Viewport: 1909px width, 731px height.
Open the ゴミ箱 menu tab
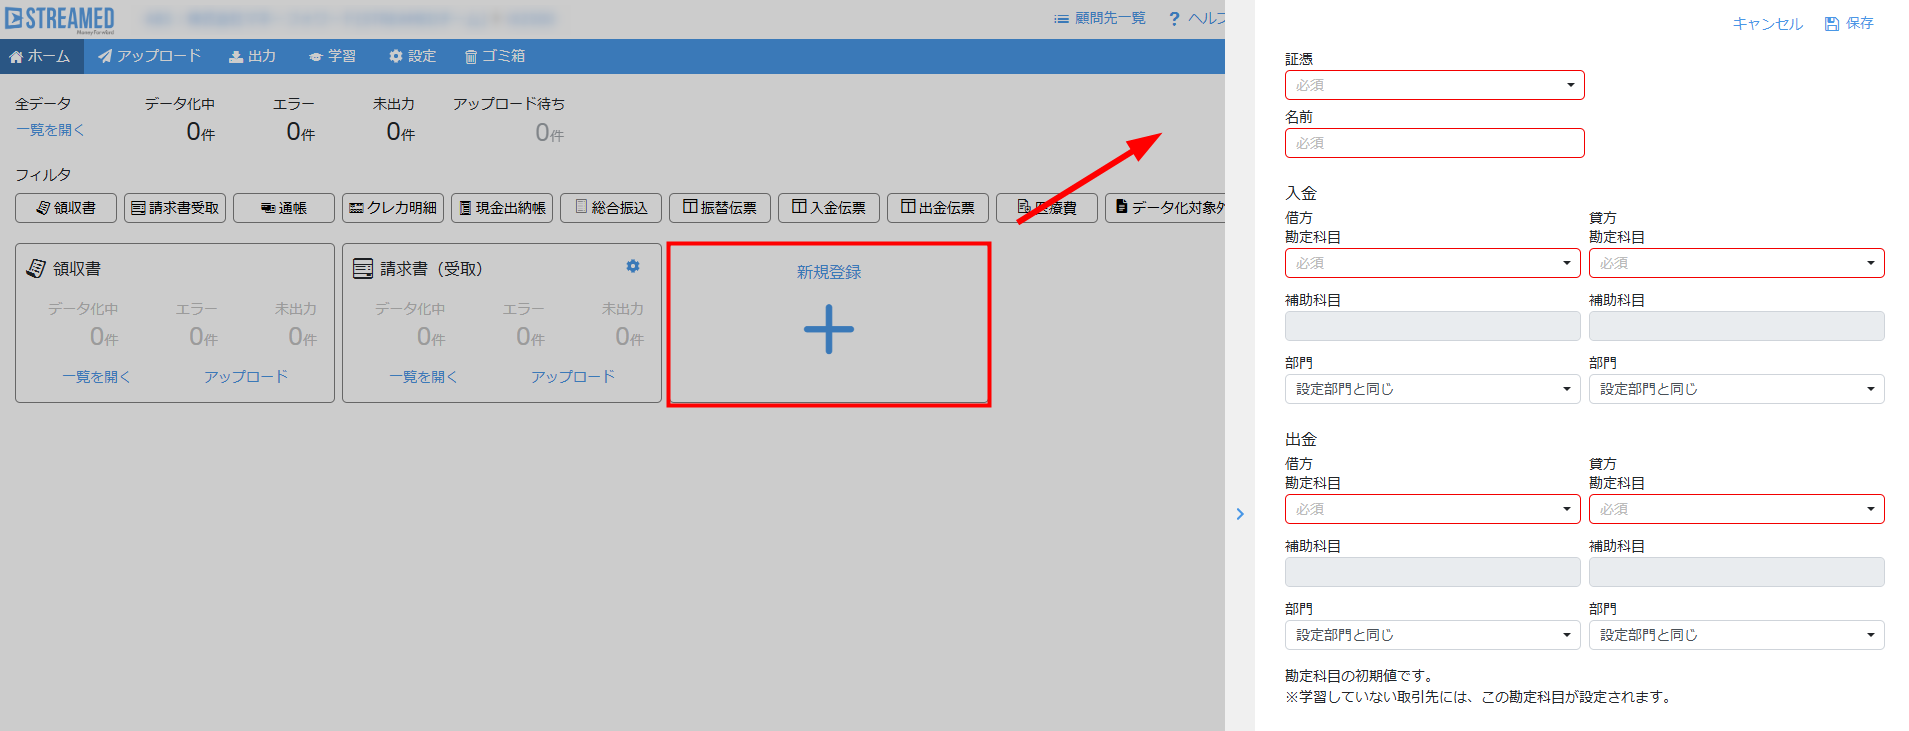[495, 56]
